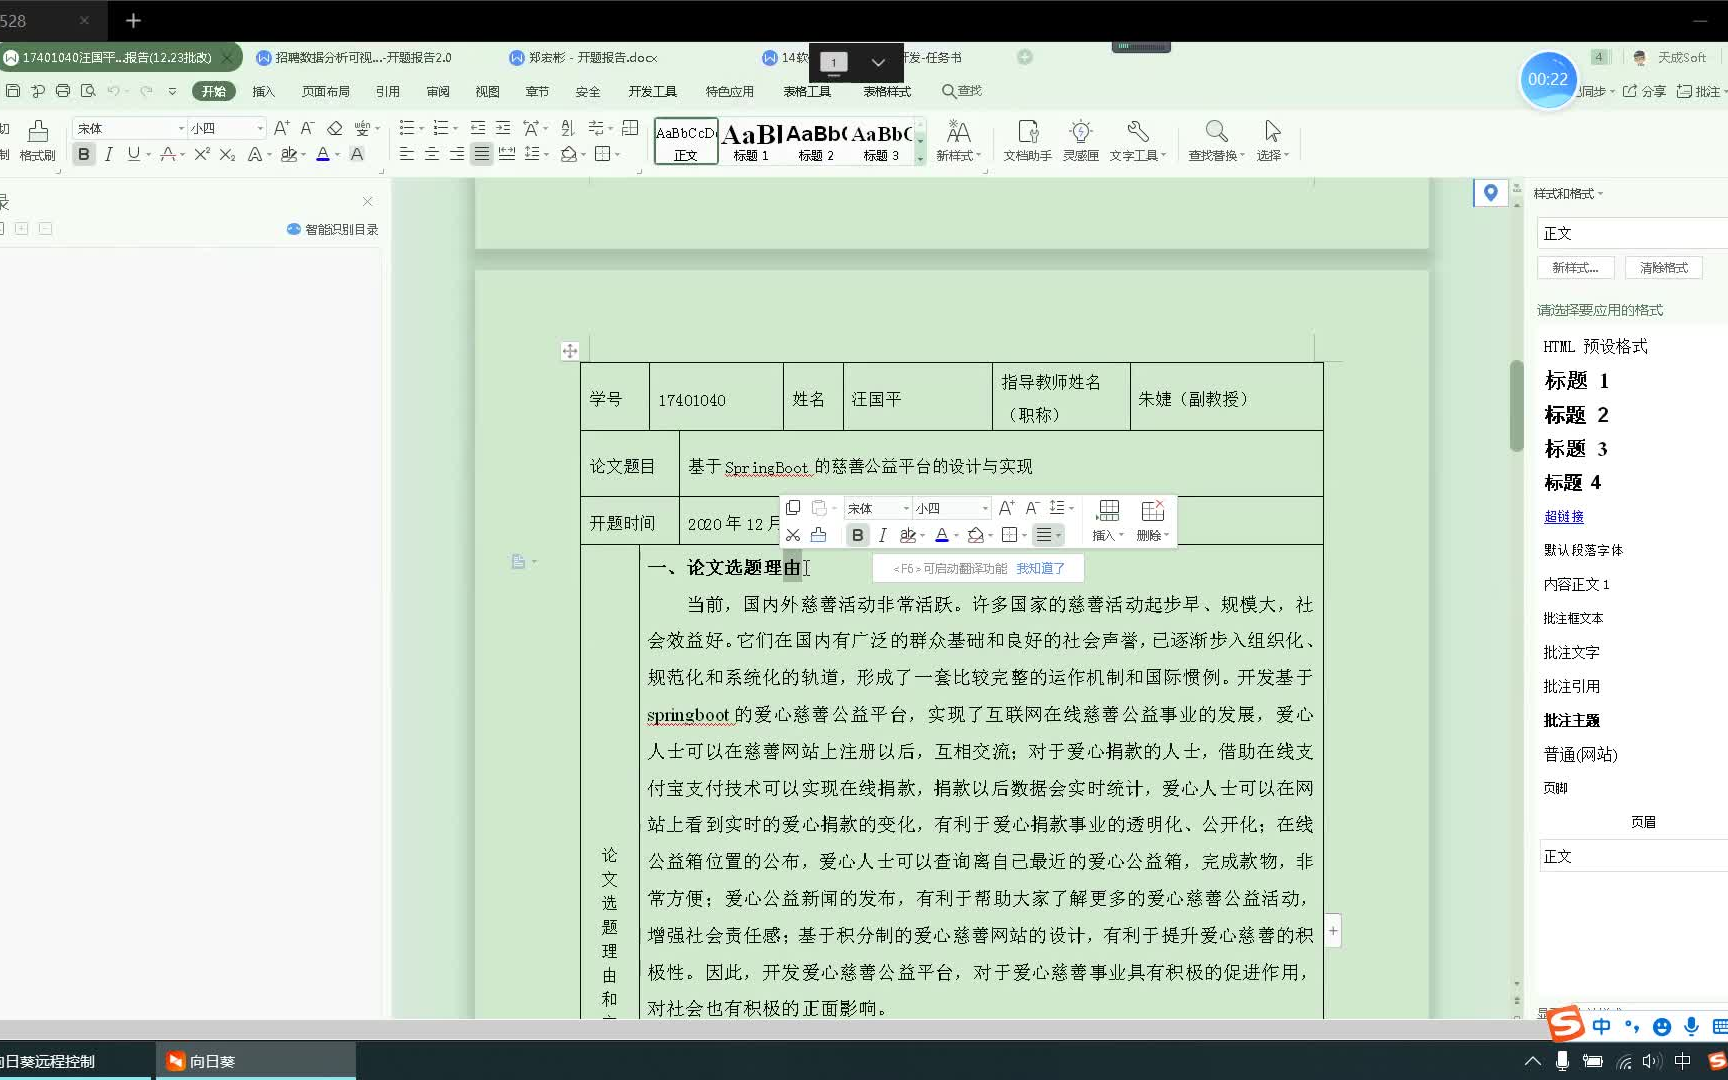Open the Borders dropdown in the ribbon
The image size is (1728, 1080).
(x=607, y=154)
